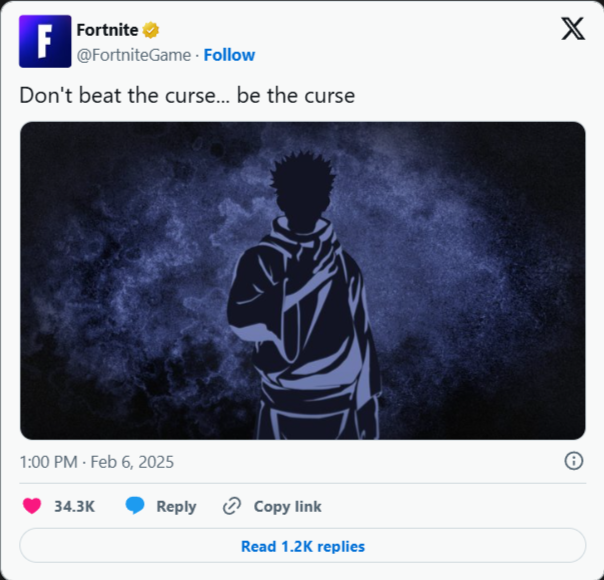The height and width of the screenshot is (580, 604).
Task: Click the gold verified badge
Action: (x=151, y=30)
